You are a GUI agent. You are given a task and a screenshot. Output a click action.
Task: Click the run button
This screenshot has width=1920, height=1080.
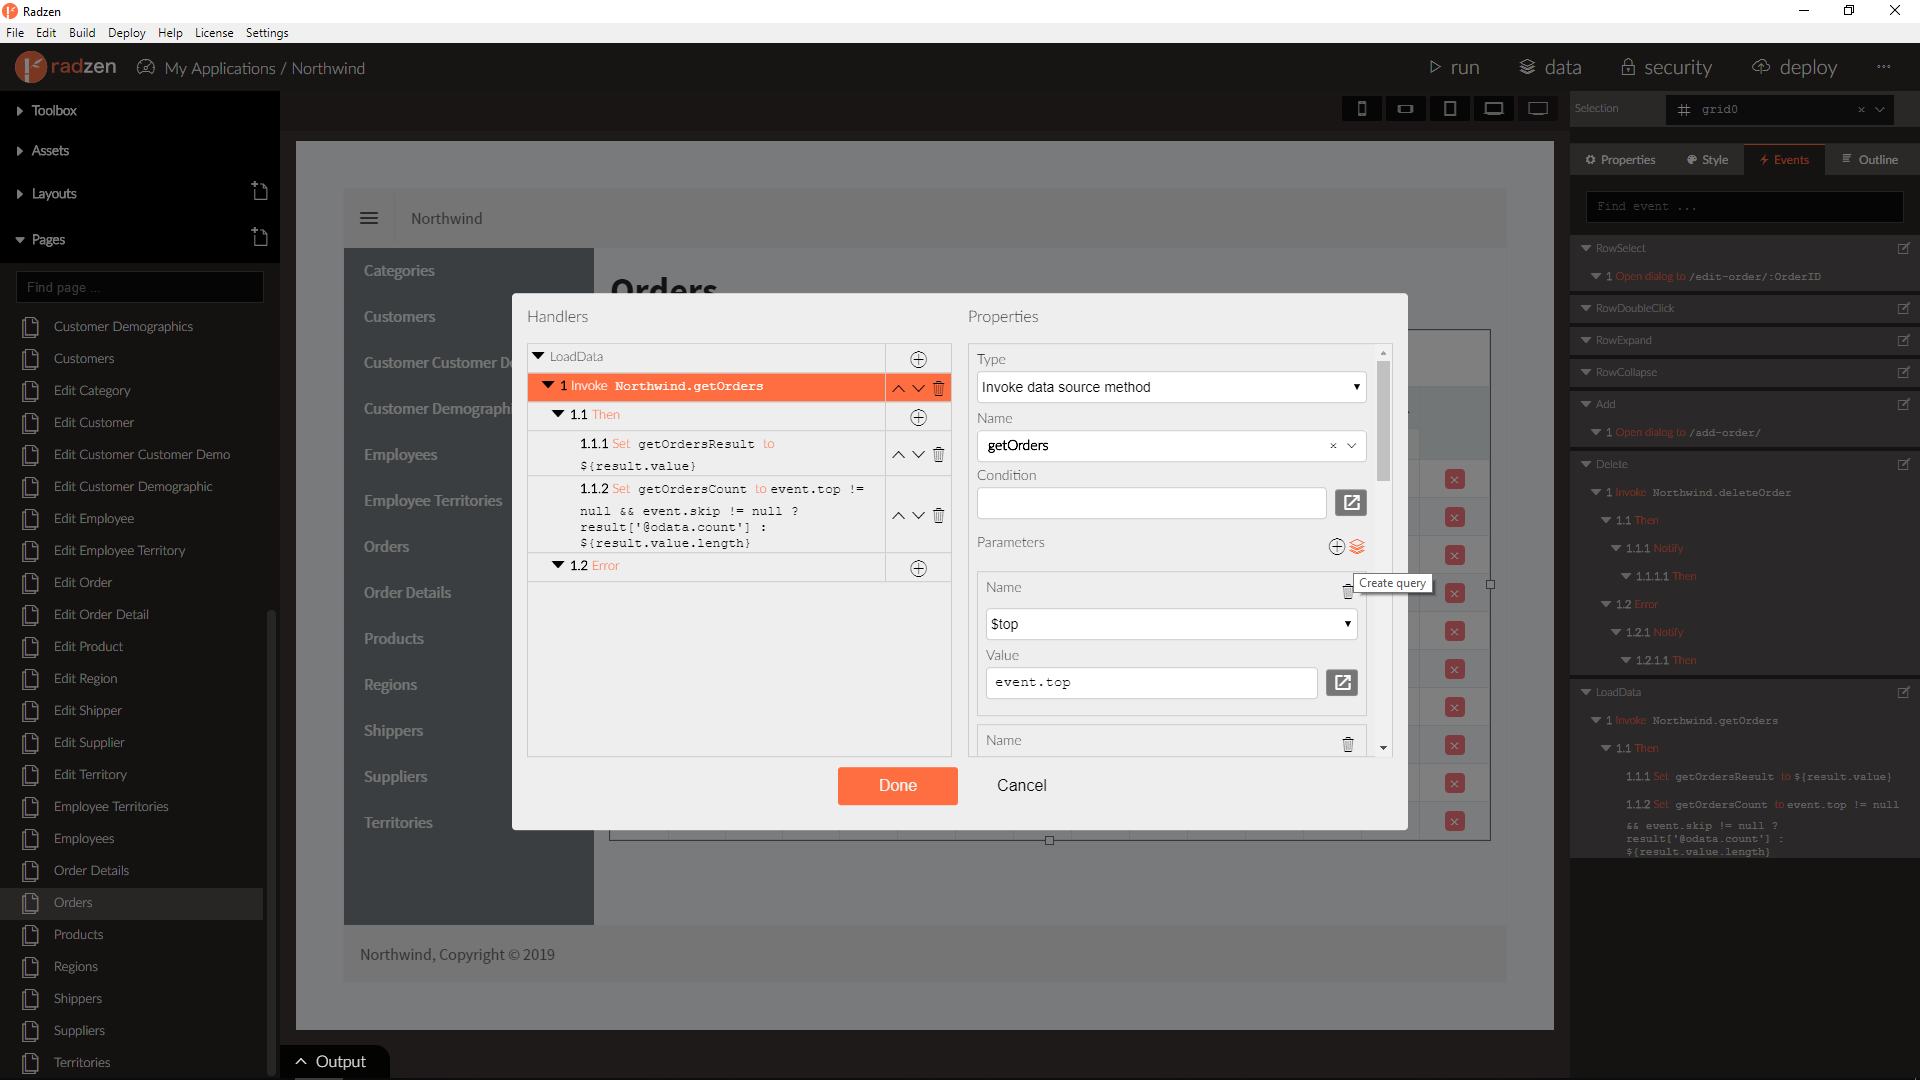1454,67
